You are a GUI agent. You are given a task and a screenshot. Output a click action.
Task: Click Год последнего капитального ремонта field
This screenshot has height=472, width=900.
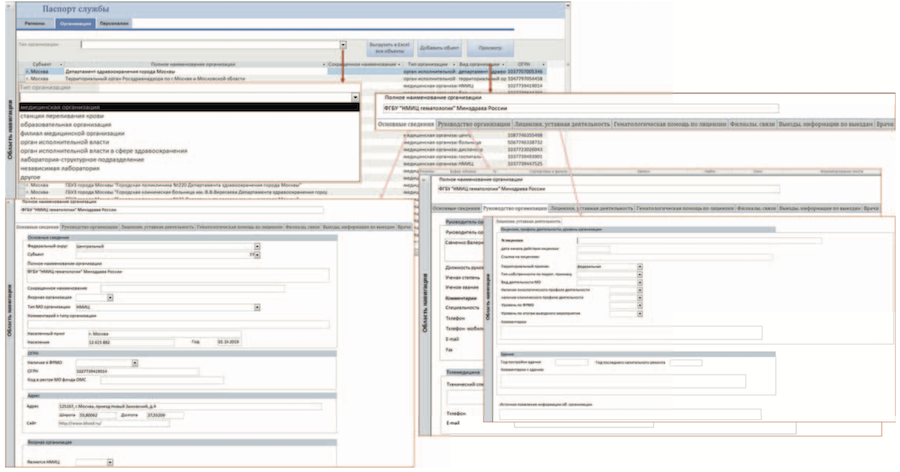686,363
